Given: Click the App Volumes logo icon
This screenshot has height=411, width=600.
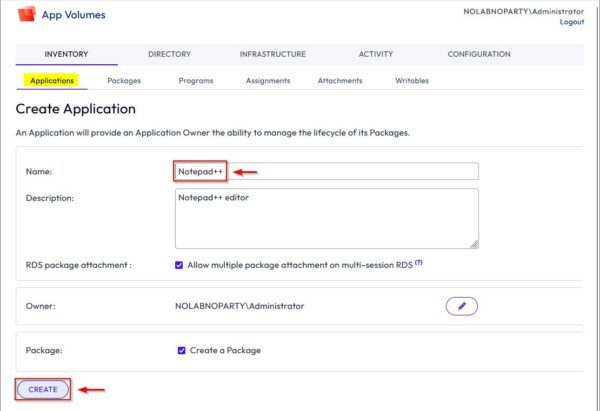Looking at the screenshot, I should coord(26,14).
